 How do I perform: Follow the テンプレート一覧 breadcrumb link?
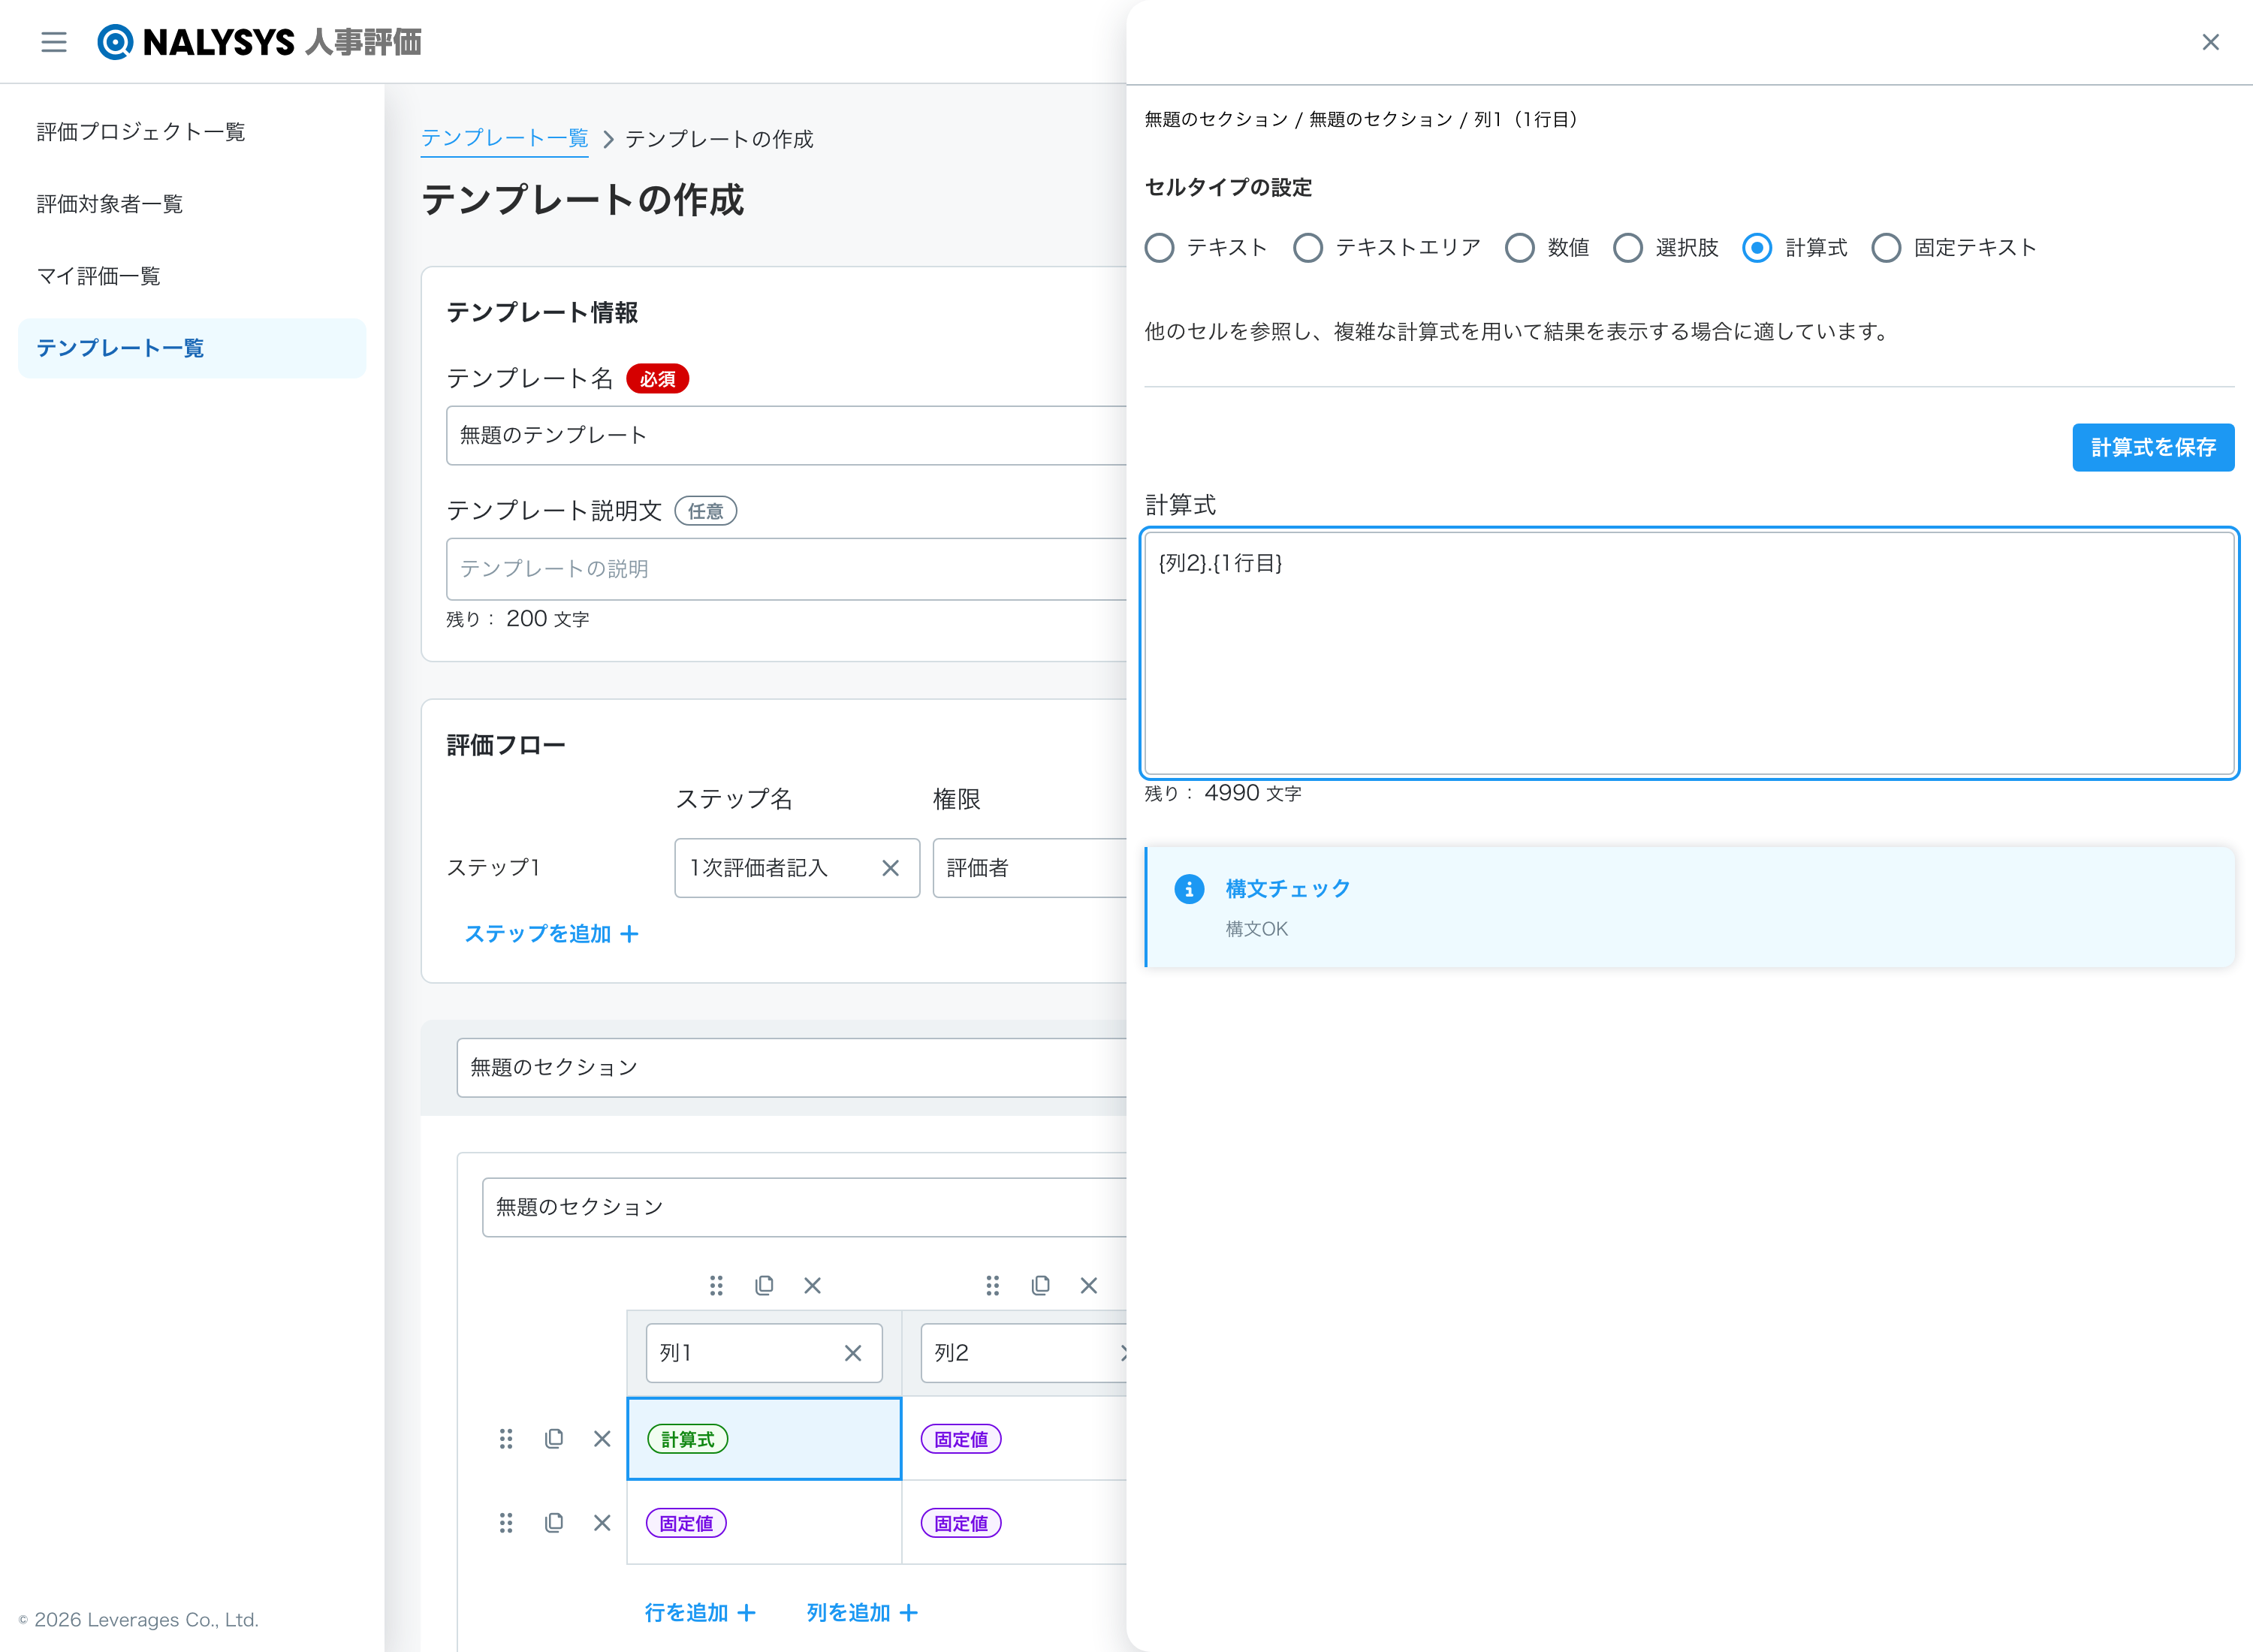tap(504, 138)
